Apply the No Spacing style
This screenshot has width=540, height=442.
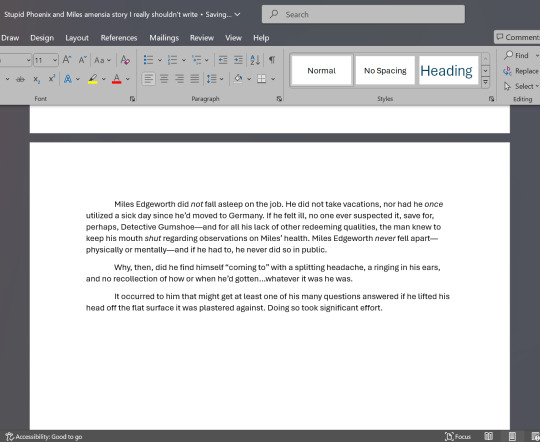pos(385,71)
